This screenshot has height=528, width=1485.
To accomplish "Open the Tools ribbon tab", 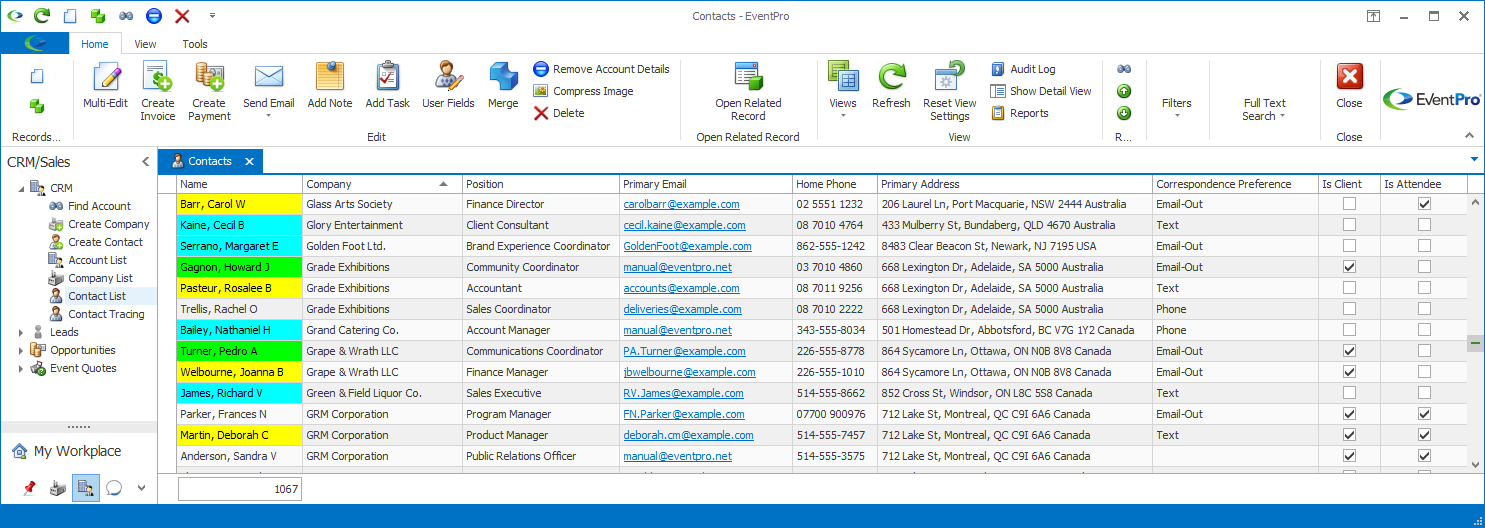I will point(195,44).
